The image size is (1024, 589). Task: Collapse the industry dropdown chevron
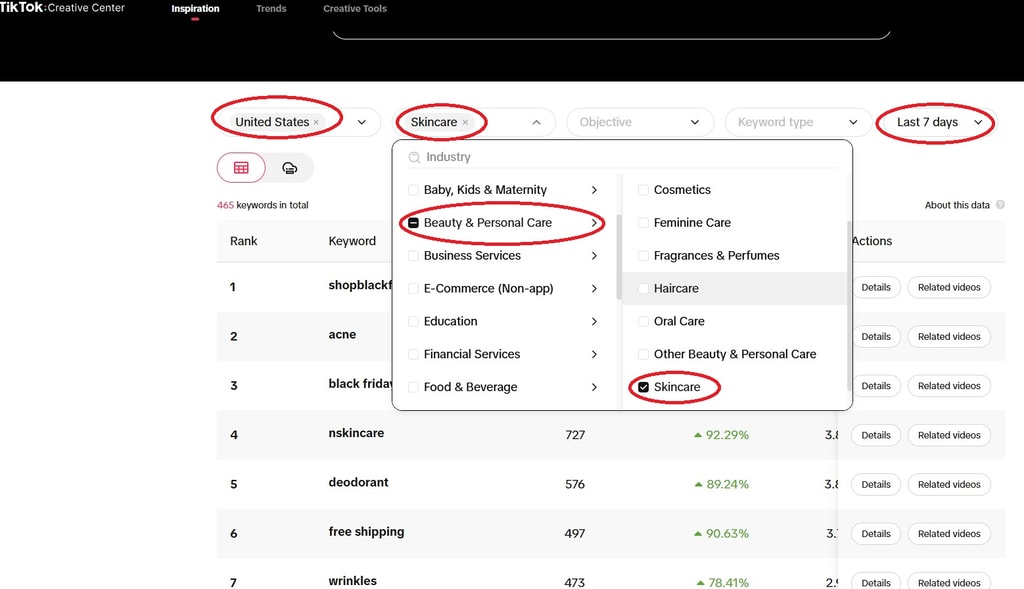[x=536, y=122]
